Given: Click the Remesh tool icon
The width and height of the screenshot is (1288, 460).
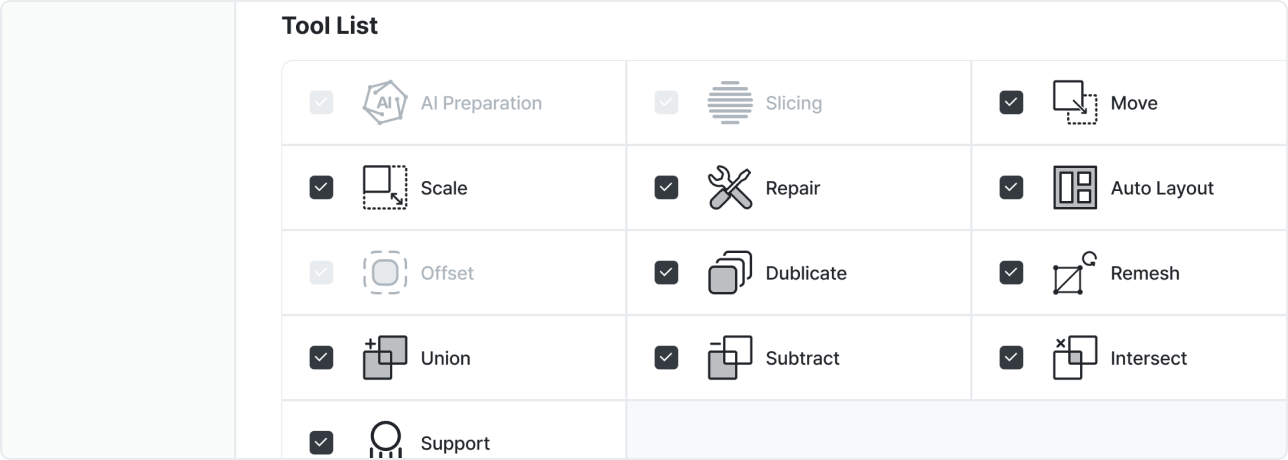Looking at the screenshot, I should [x=1075, y=273].
